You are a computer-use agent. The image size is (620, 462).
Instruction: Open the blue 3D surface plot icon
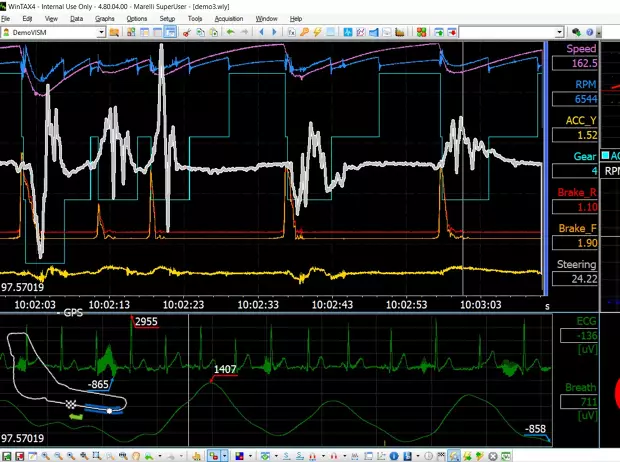click(x=374, y=32)
